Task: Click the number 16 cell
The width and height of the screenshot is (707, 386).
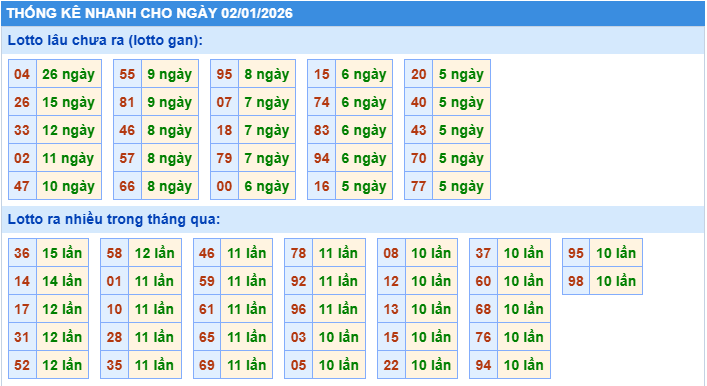Action: click(321, 186)
